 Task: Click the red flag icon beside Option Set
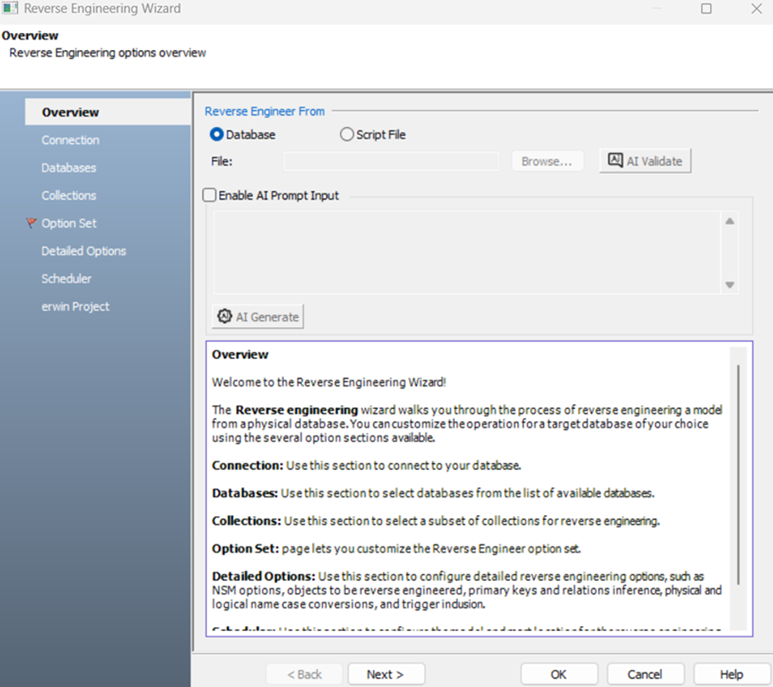[x=31, y=224]
